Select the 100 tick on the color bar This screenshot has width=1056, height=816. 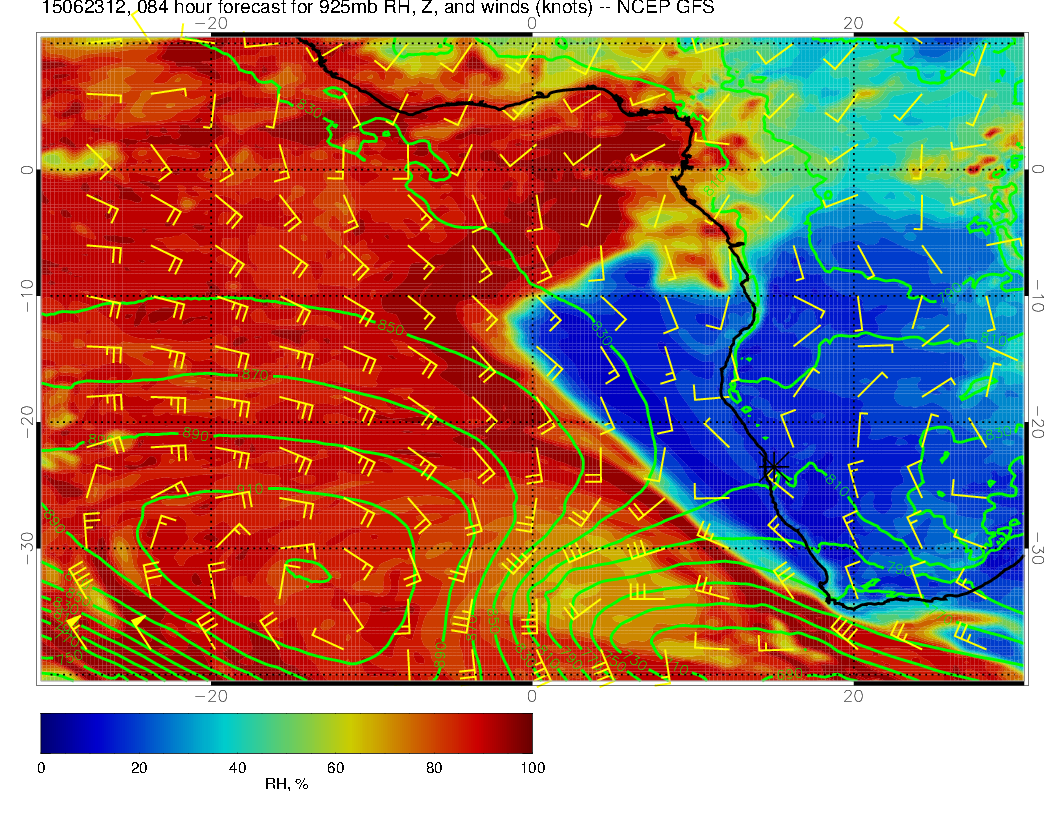[x=532, y=767]
